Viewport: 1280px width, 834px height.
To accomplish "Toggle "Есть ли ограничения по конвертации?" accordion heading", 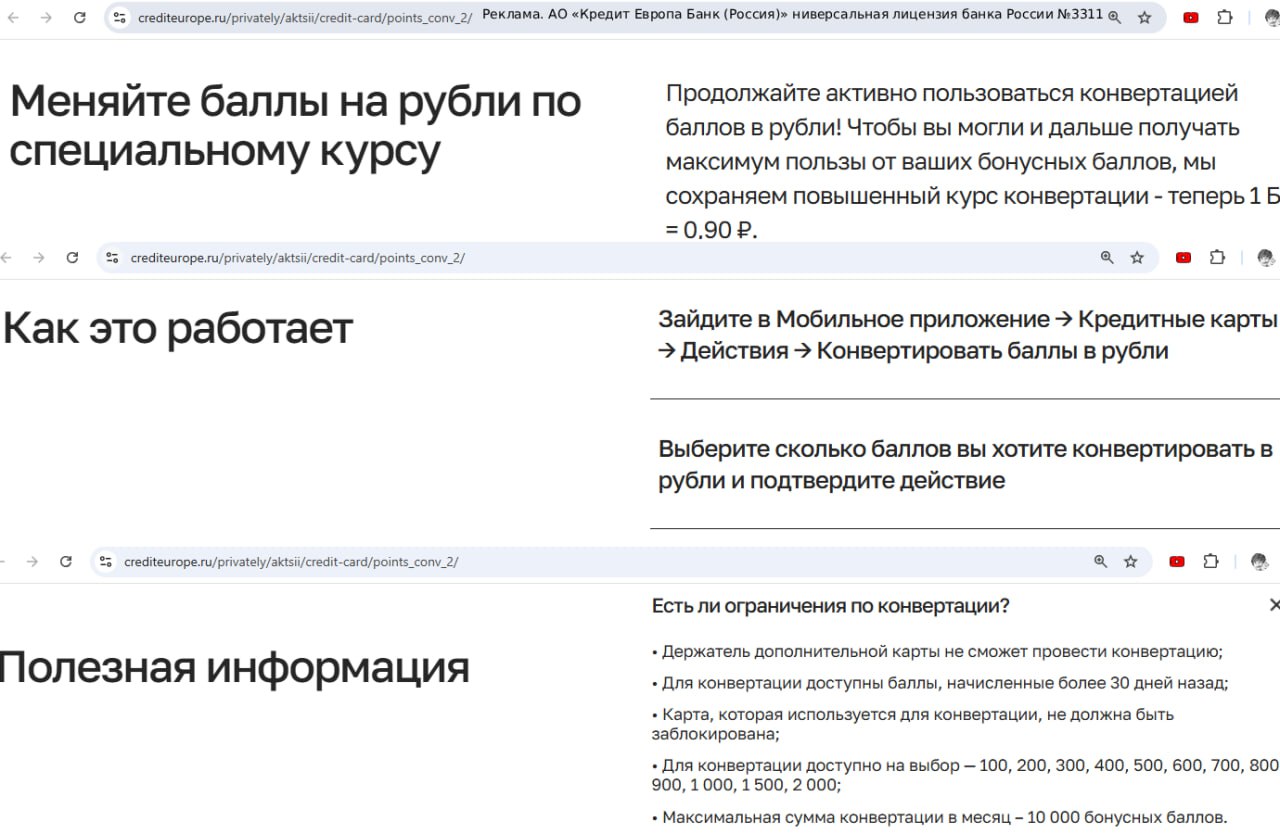I will click(830, 606).
